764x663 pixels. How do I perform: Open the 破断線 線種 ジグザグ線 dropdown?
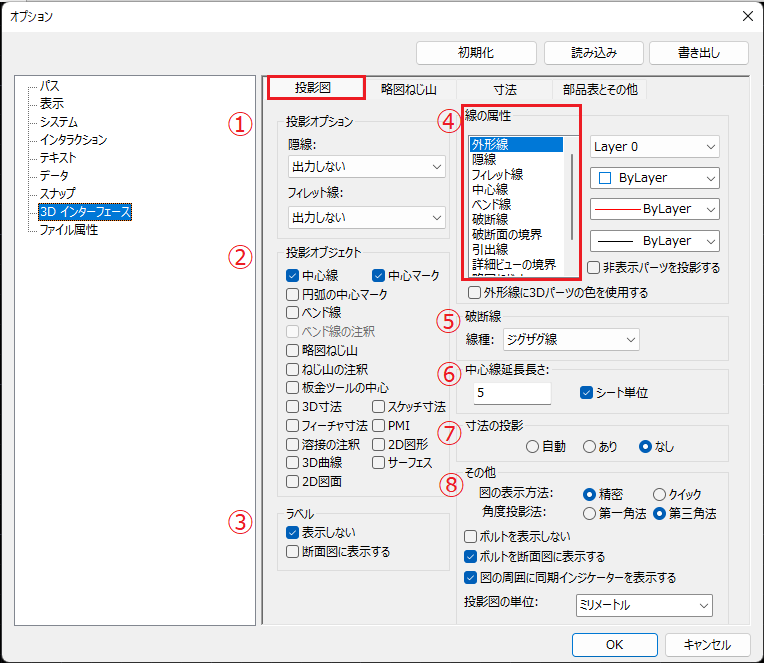(x=571, y=340)
